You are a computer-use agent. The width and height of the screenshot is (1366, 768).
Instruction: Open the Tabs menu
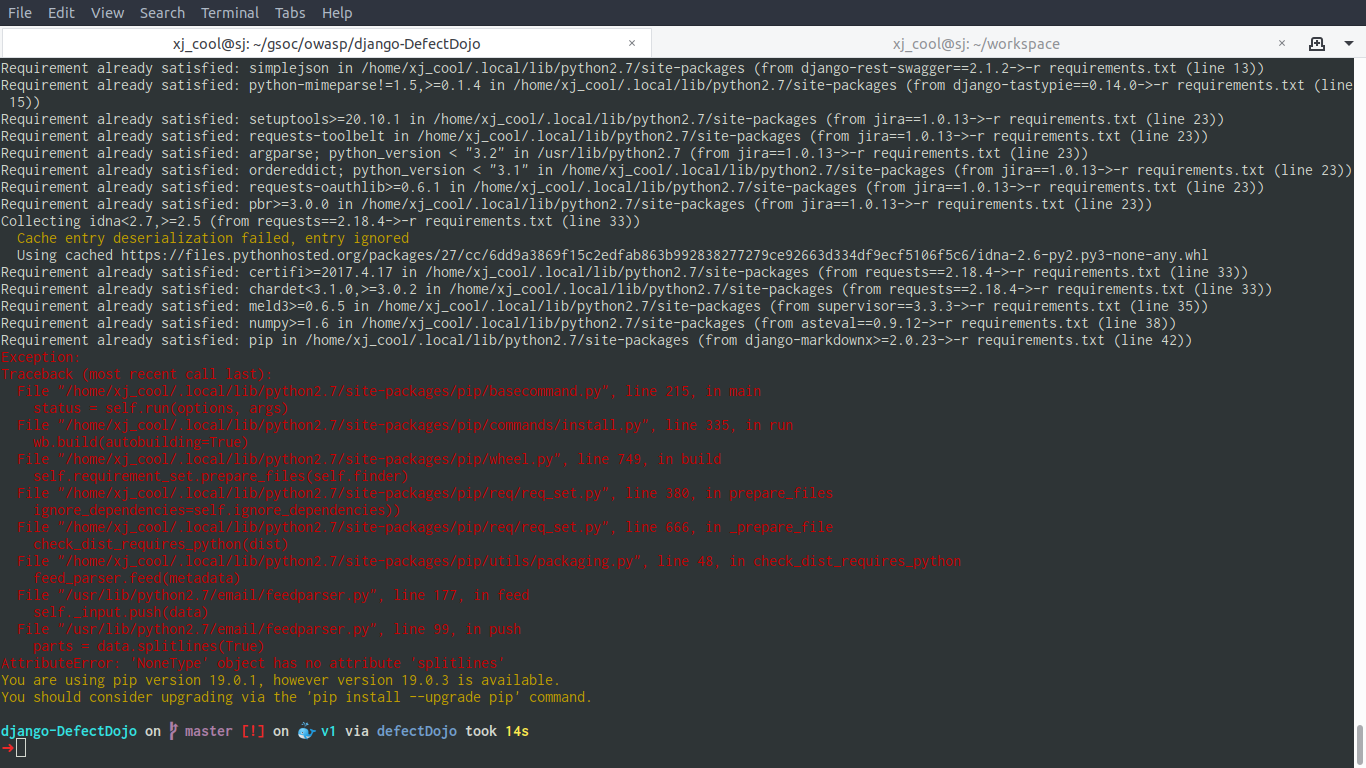290,12
